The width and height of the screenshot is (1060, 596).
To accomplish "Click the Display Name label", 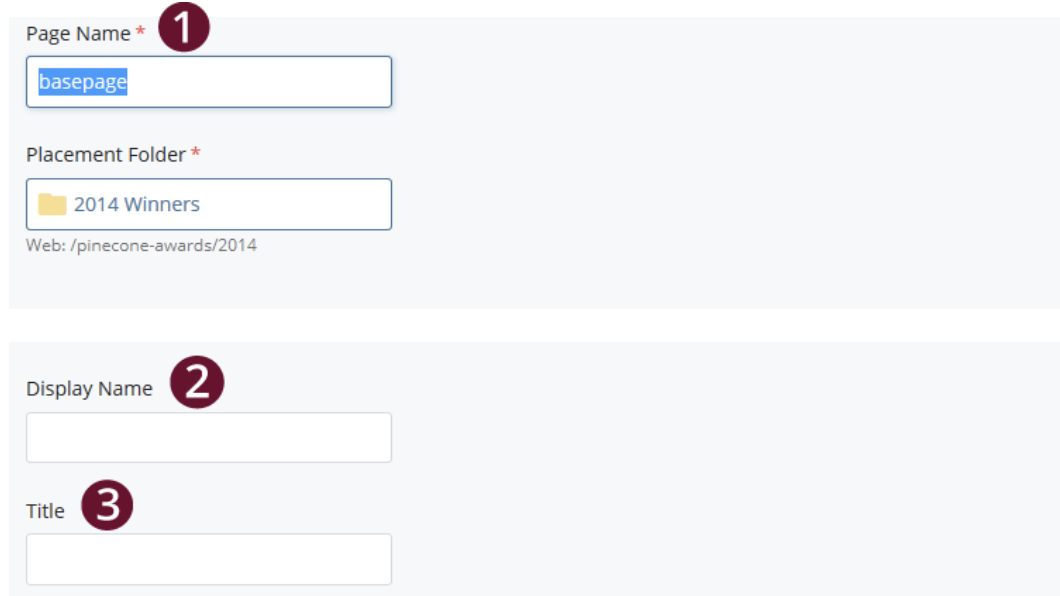I will click(91, 388).
